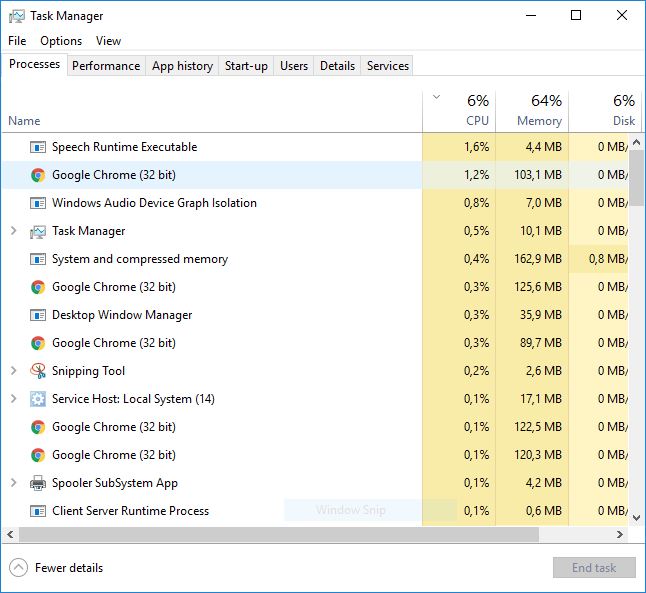Screen dimensions: 646x593
Task: Click the vertical scrollbar down arrow
Action: pyautogui.click(x=636, y=518)
